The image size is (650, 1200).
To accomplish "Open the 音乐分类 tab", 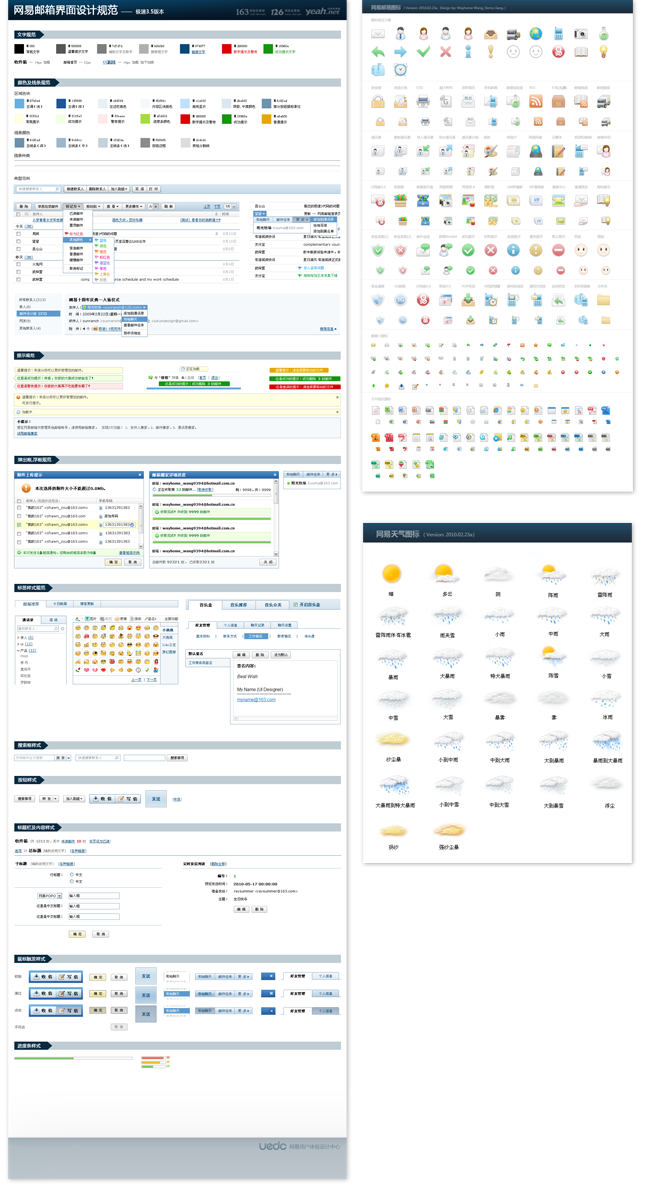I will 272,605.
